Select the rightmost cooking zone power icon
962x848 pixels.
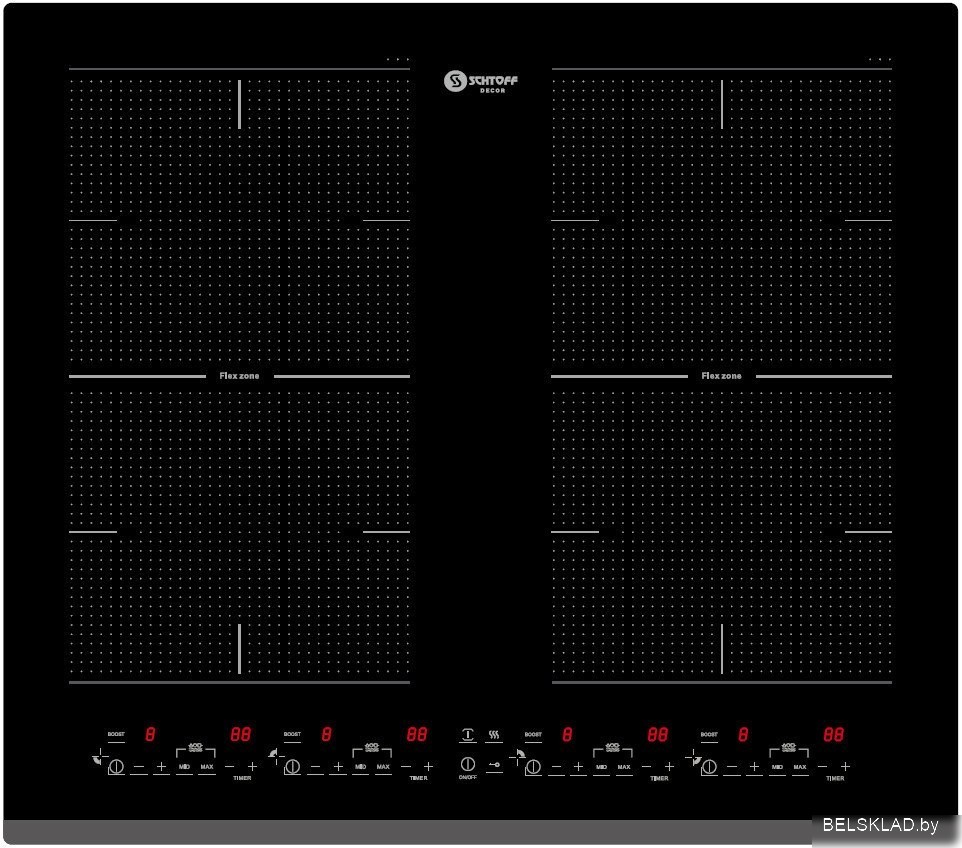[x=709, y=767]
